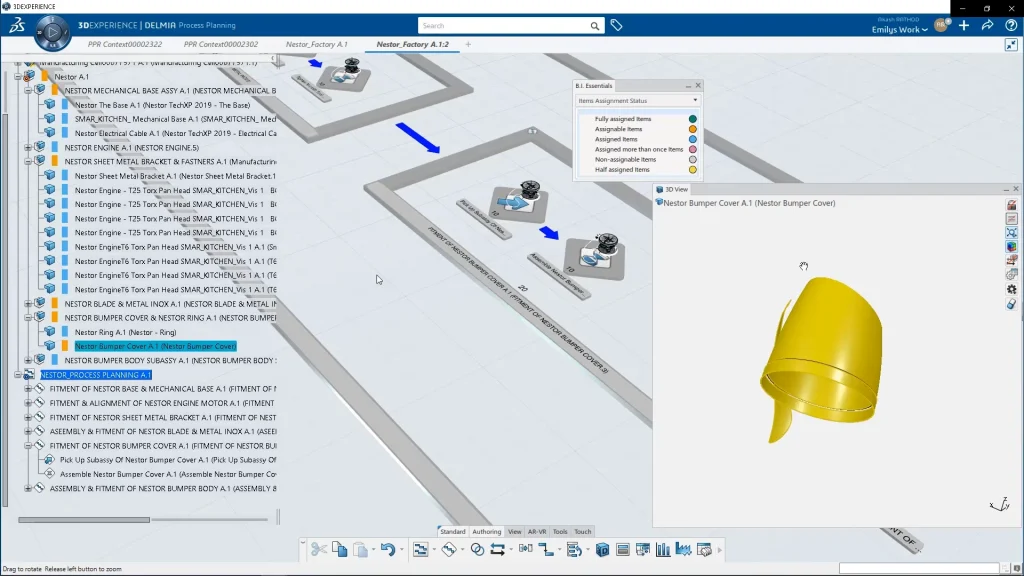Screen dimensions: 1024x576
Task: Close the B.I. Essentials panel
Action: [698, 86]
